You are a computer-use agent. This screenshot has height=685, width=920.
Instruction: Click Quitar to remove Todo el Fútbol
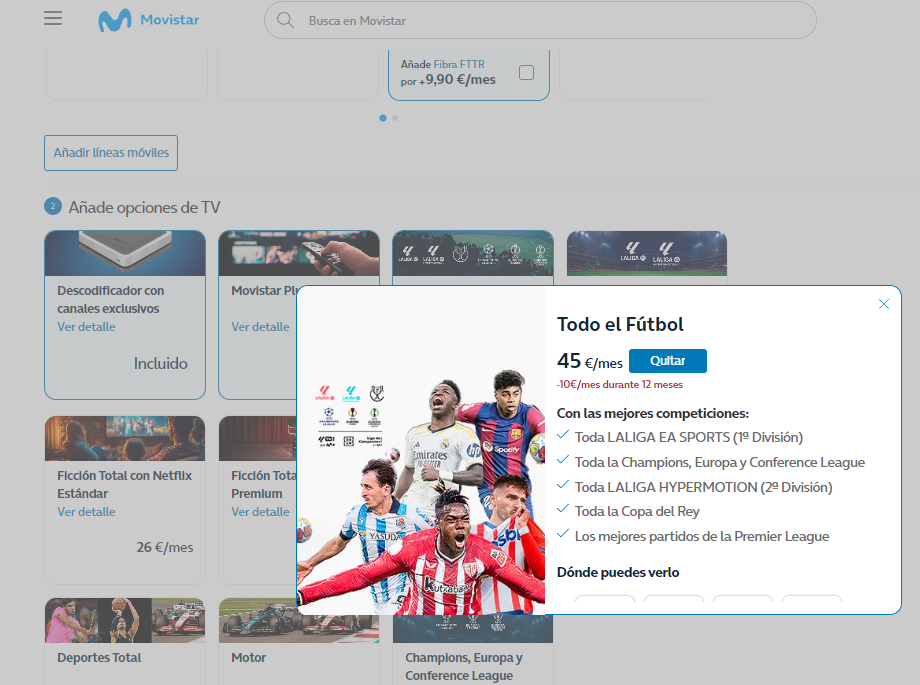667,361
